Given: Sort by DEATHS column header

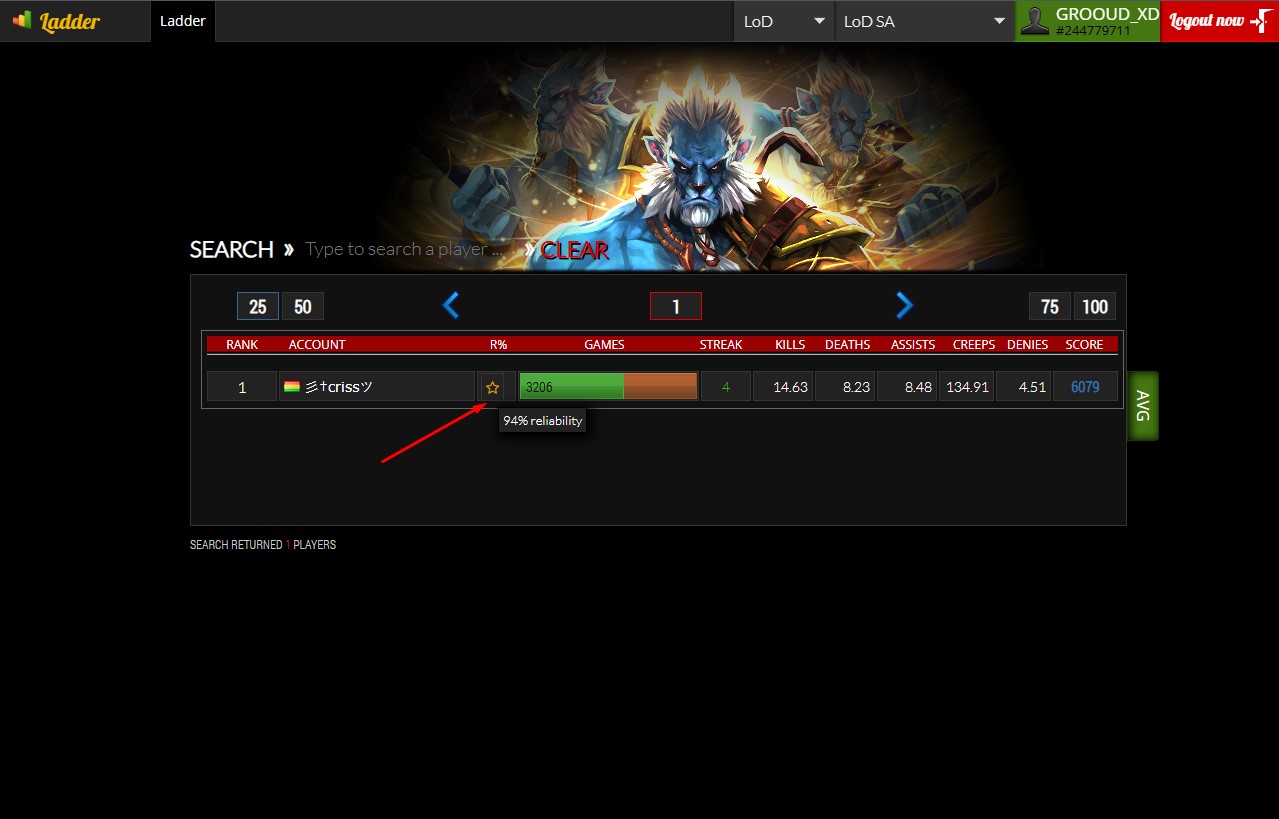Looking at the screenshot, I should tap(847, 344).
